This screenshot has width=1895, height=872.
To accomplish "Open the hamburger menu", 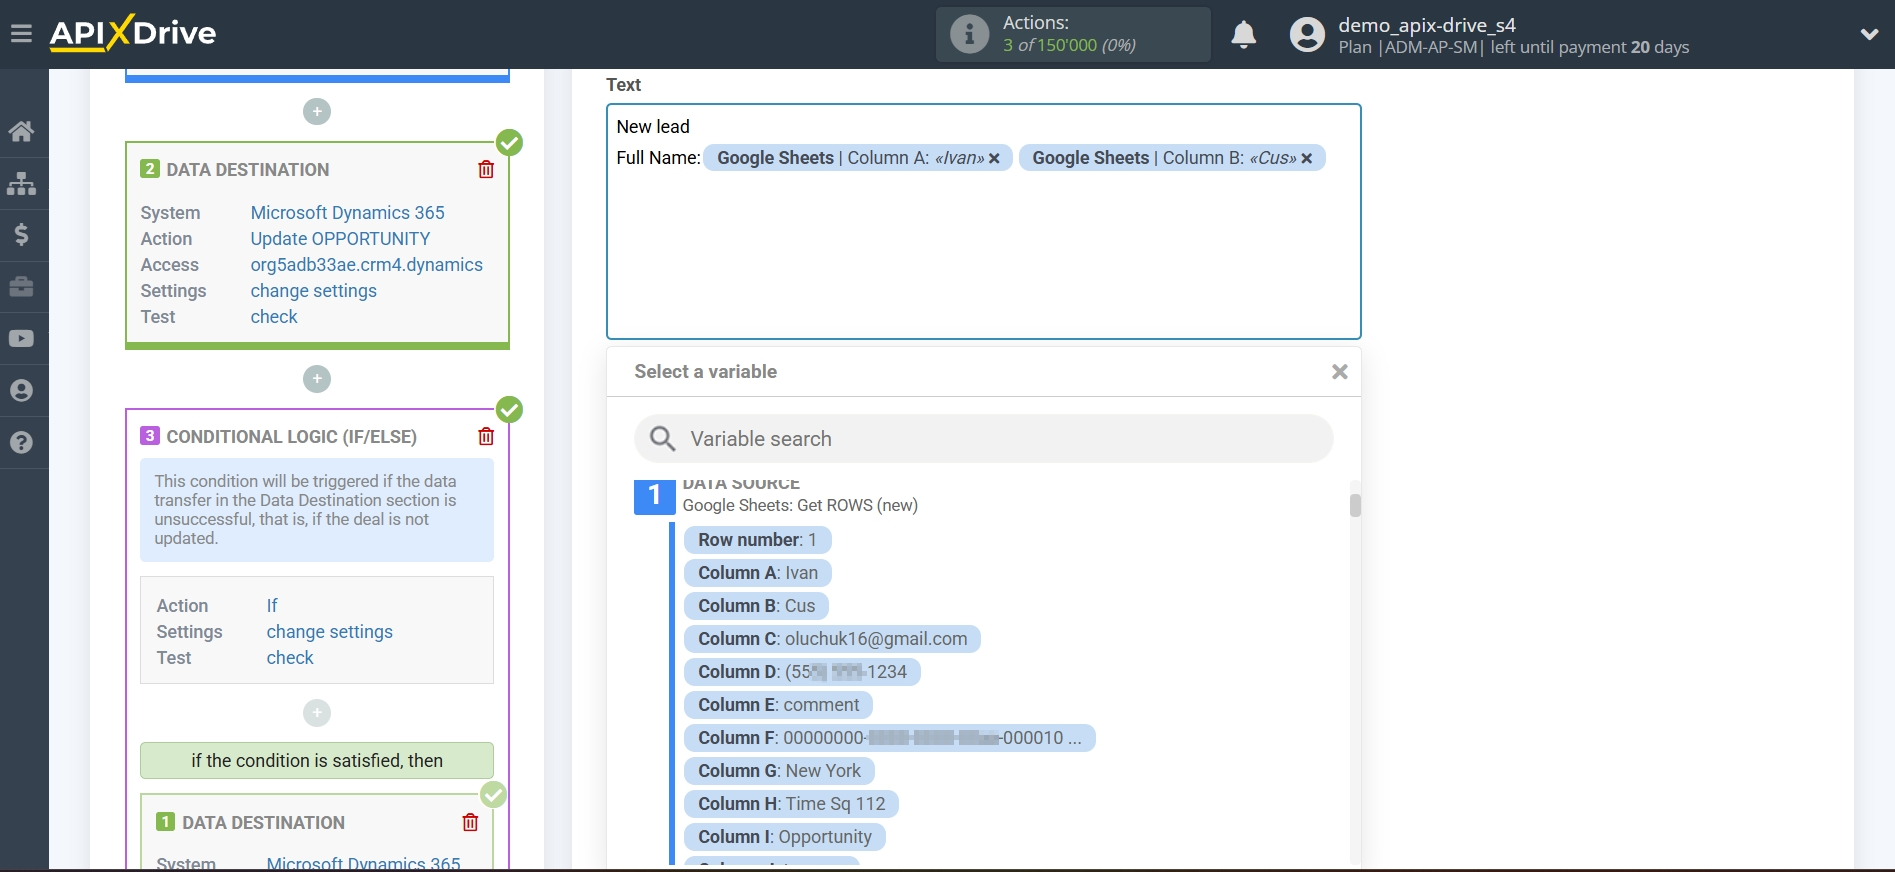I will click(x=21, y=34).
